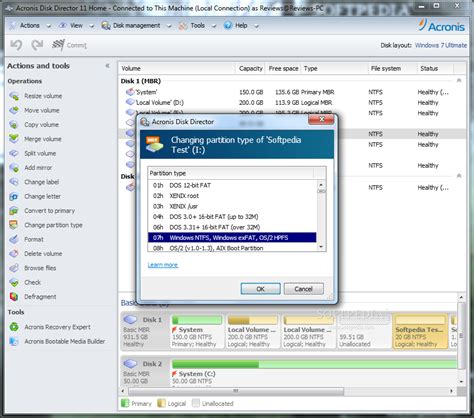The height and width of the screenshot is (418, 474).
Task: Open the Tools menu
Action: [198, 26]
